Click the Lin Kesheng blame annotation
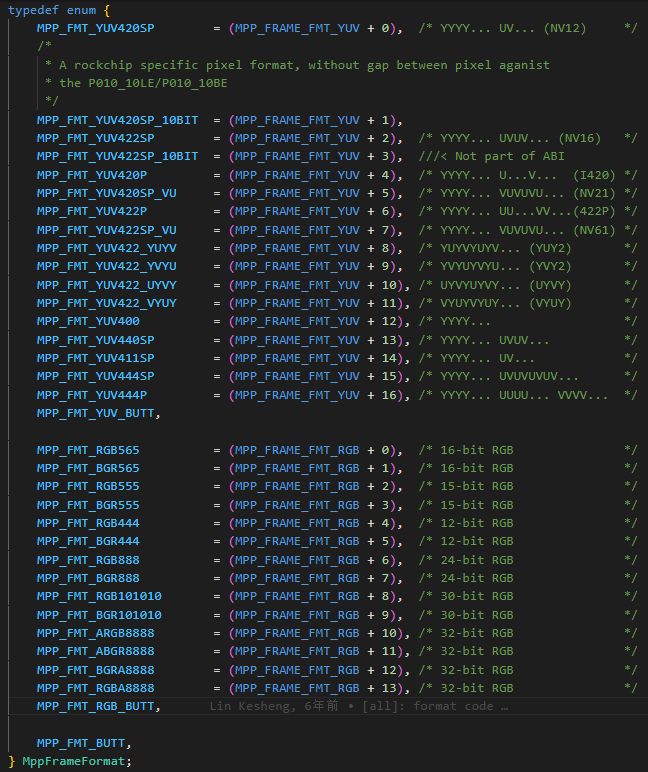This screenshot has width=648, height=772. point(359,706)
